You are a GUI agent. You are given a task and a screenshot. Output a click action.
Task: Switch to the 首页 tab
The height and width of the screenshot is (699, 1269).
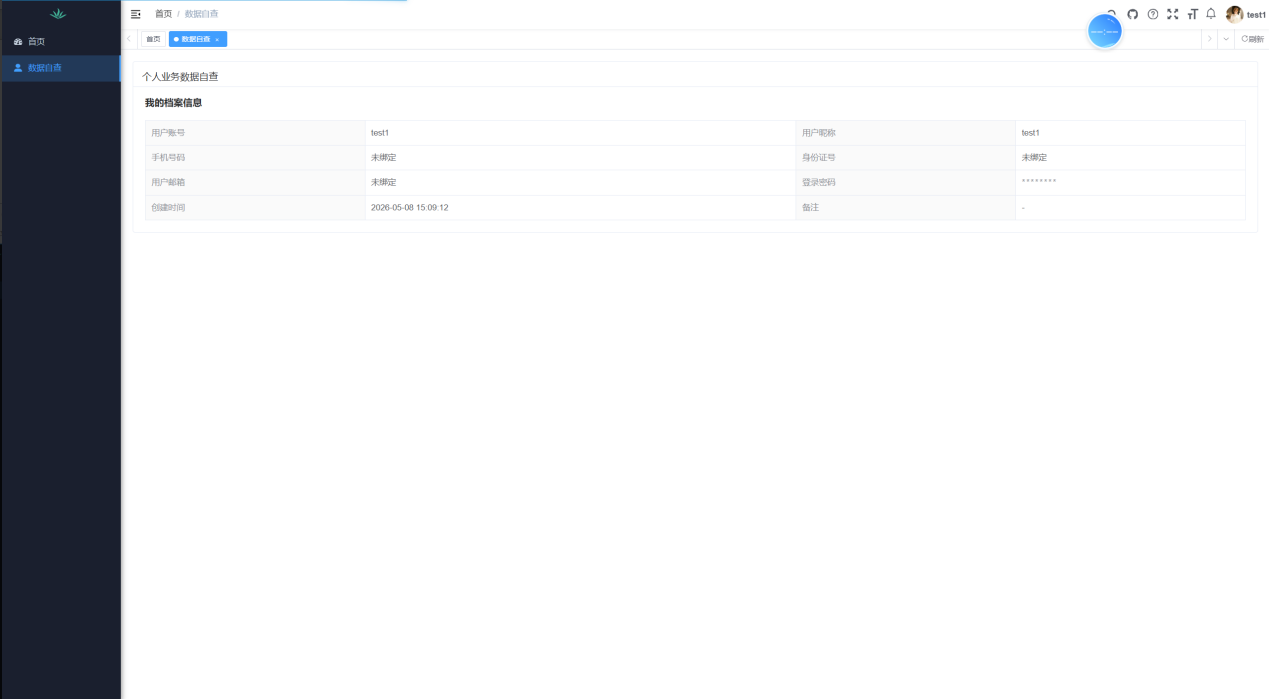tap(153, 39)
